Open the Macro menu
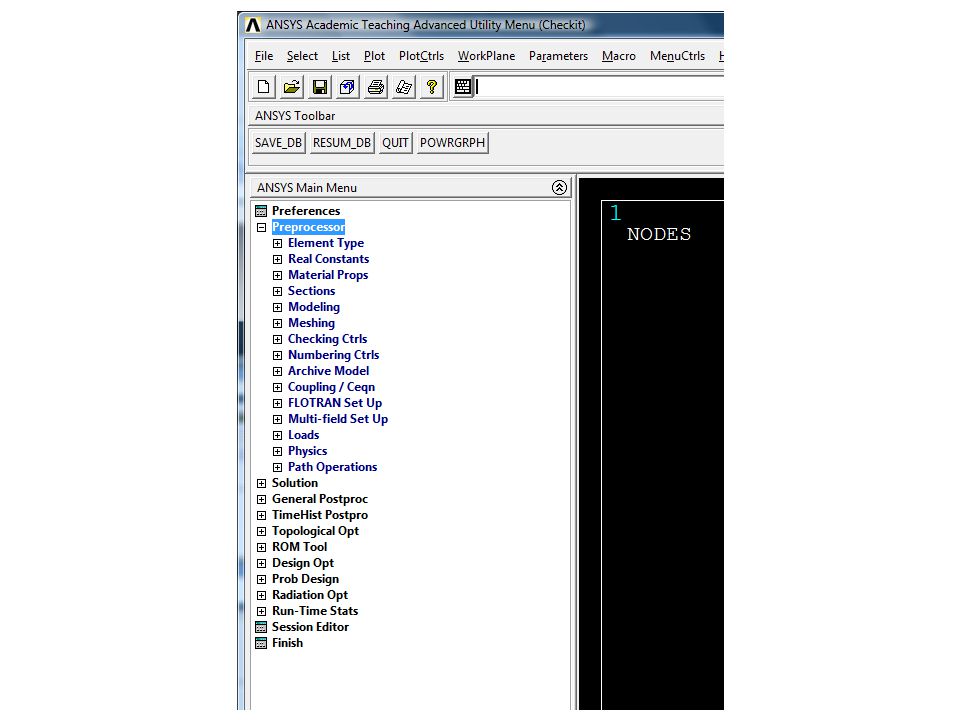The width and height of the screenshot is (960, 720). tap(618, 56)
